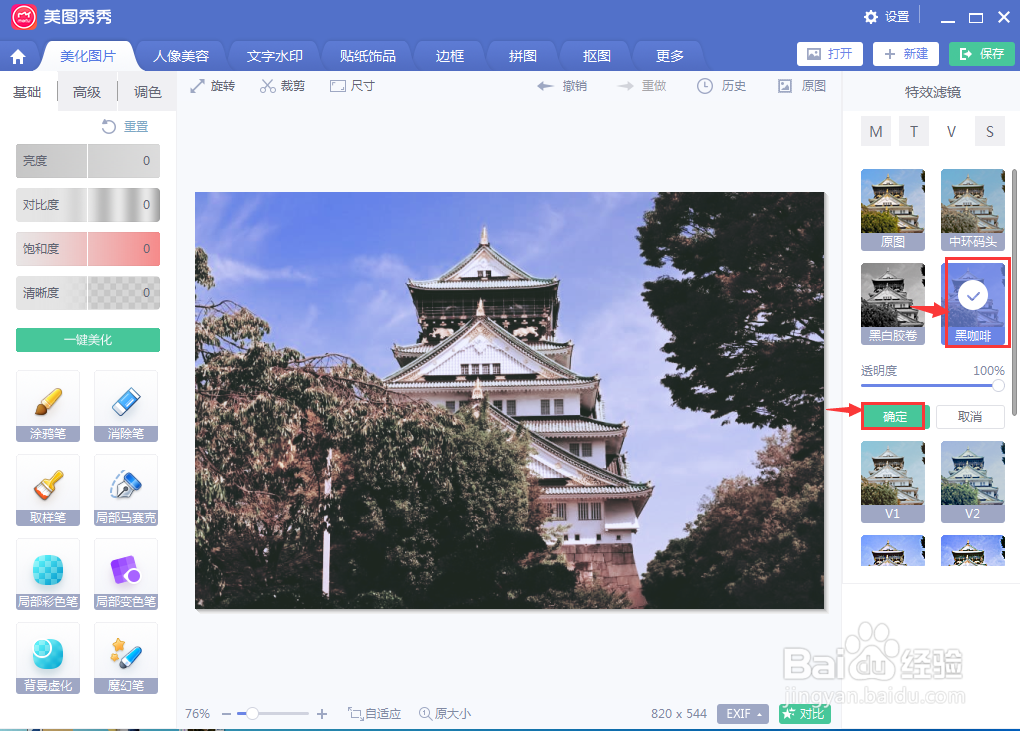Activate the 背景虚化 background blur tool

pos(47,657)
